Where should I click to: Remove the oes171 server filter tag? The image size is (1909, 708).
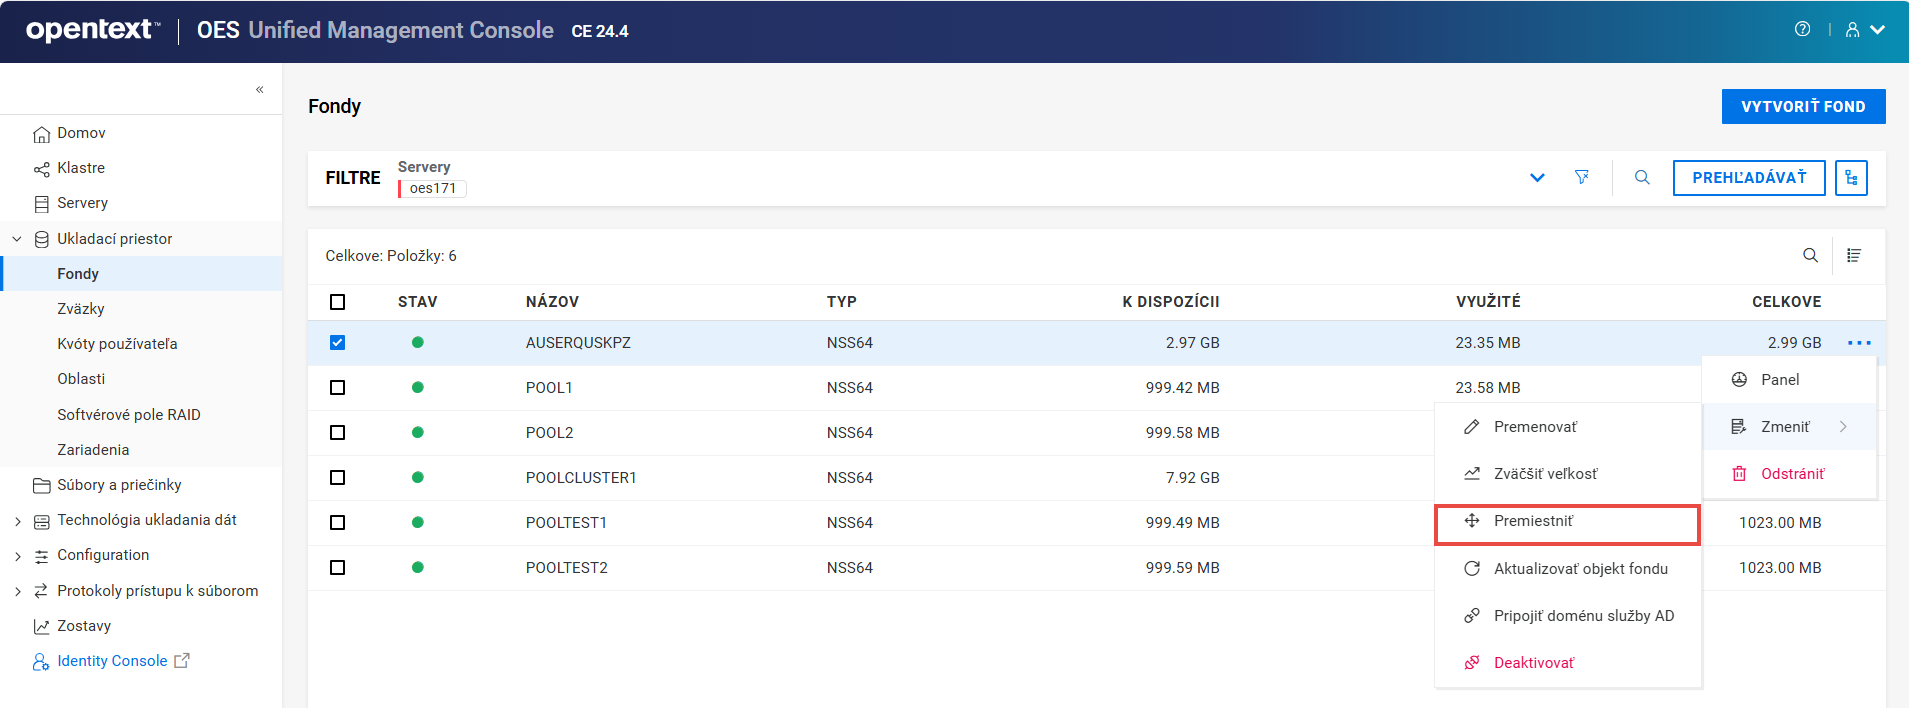pos(432,188)
